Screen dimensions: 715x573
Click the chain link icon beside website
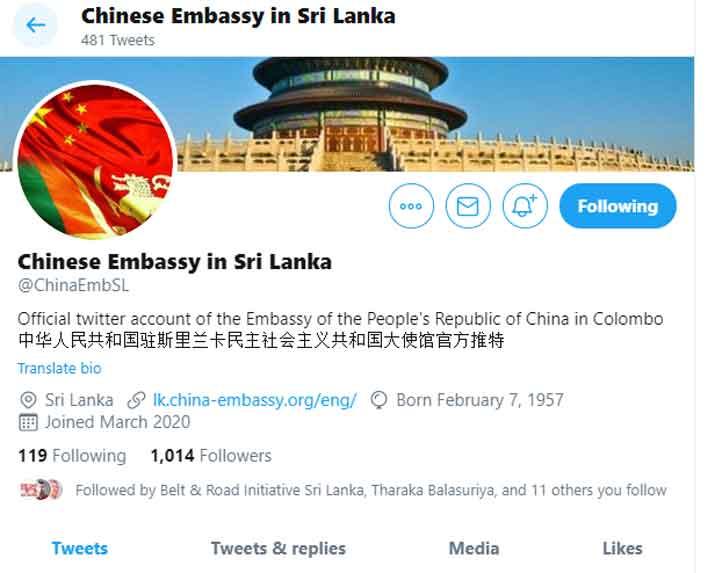(x=136, y=400)
